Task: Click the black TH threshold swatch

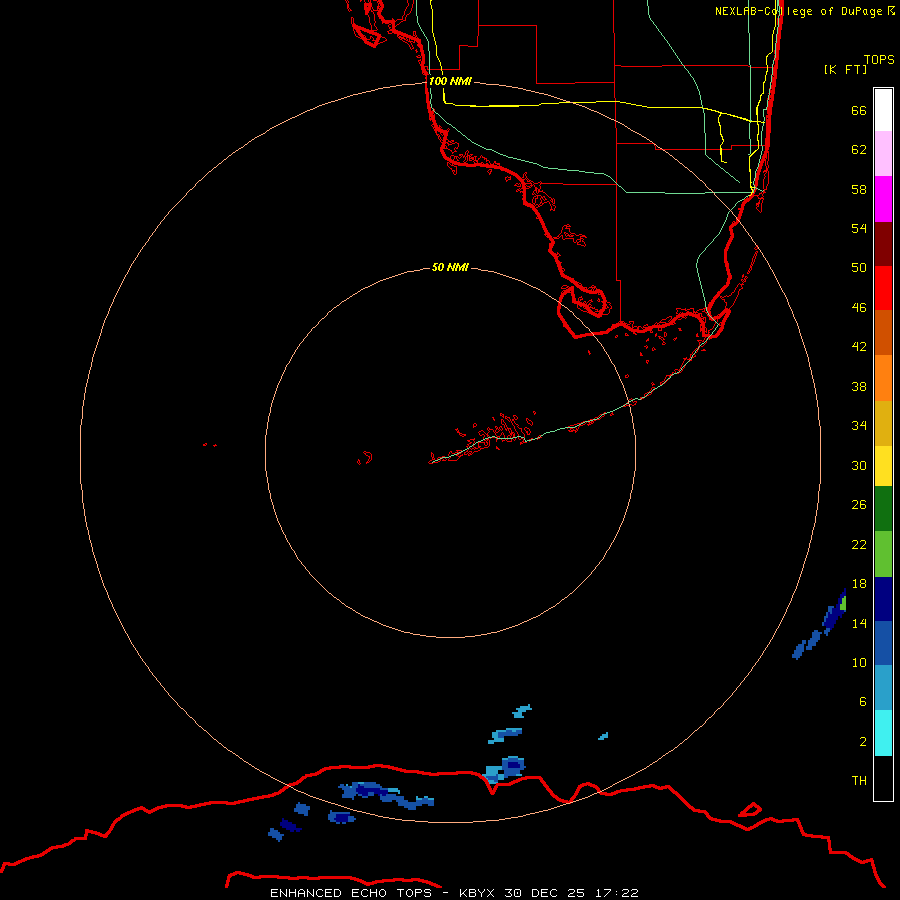Action: (883, 778)
